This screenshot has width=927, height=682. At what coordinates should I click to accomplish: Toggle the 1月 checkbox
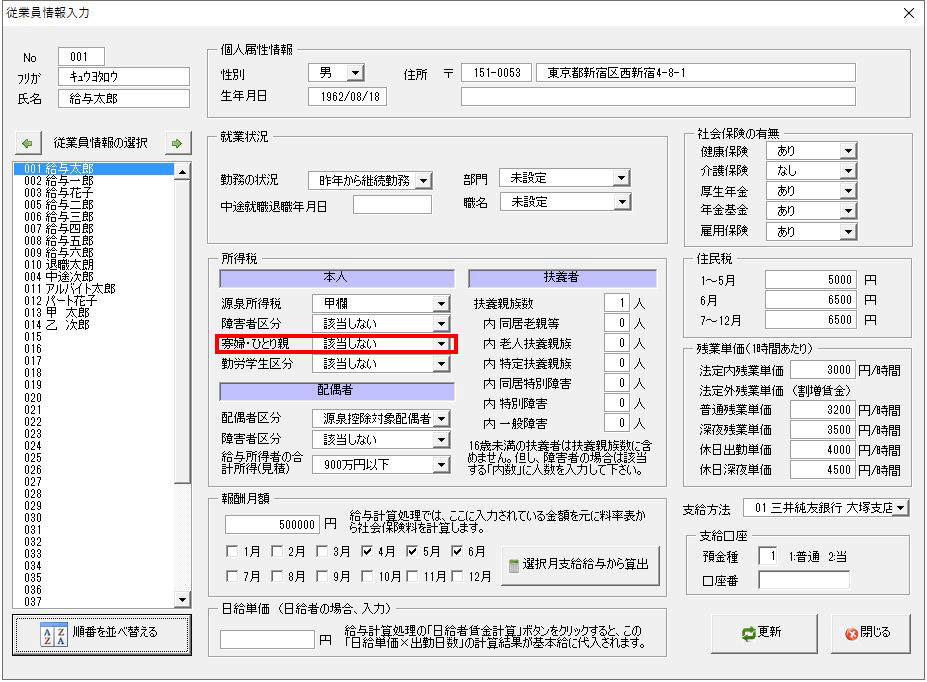pyautogui.click(x=232, y=551)
